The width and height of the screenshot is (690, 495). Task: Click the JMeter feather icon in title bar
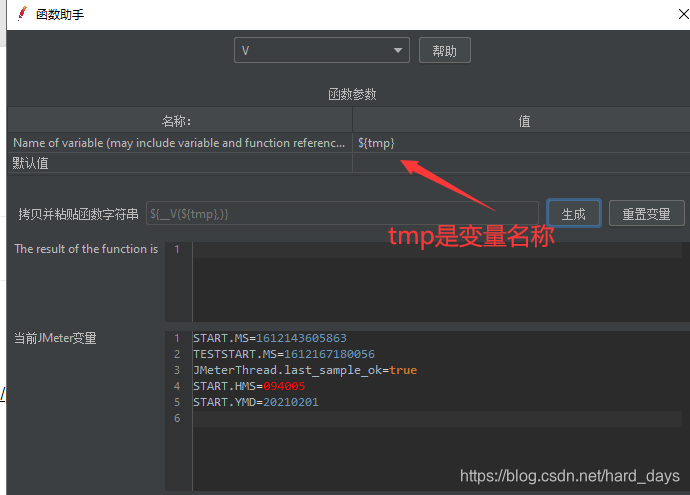pyautogui.click(x=22, y=14)
